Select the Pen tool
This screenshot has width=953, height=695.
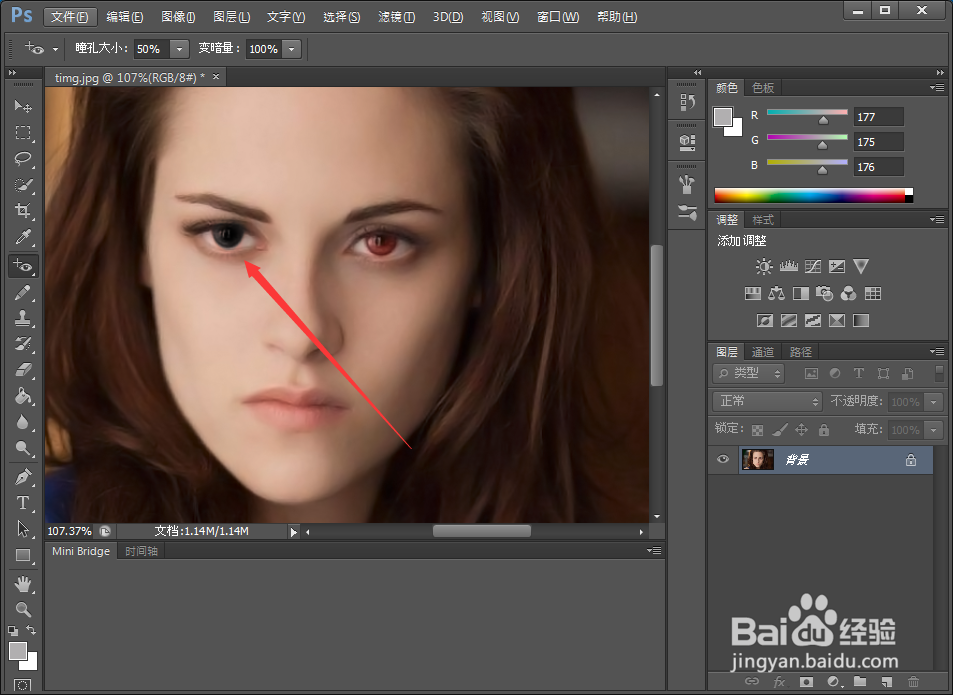click(x=23, y=477)
